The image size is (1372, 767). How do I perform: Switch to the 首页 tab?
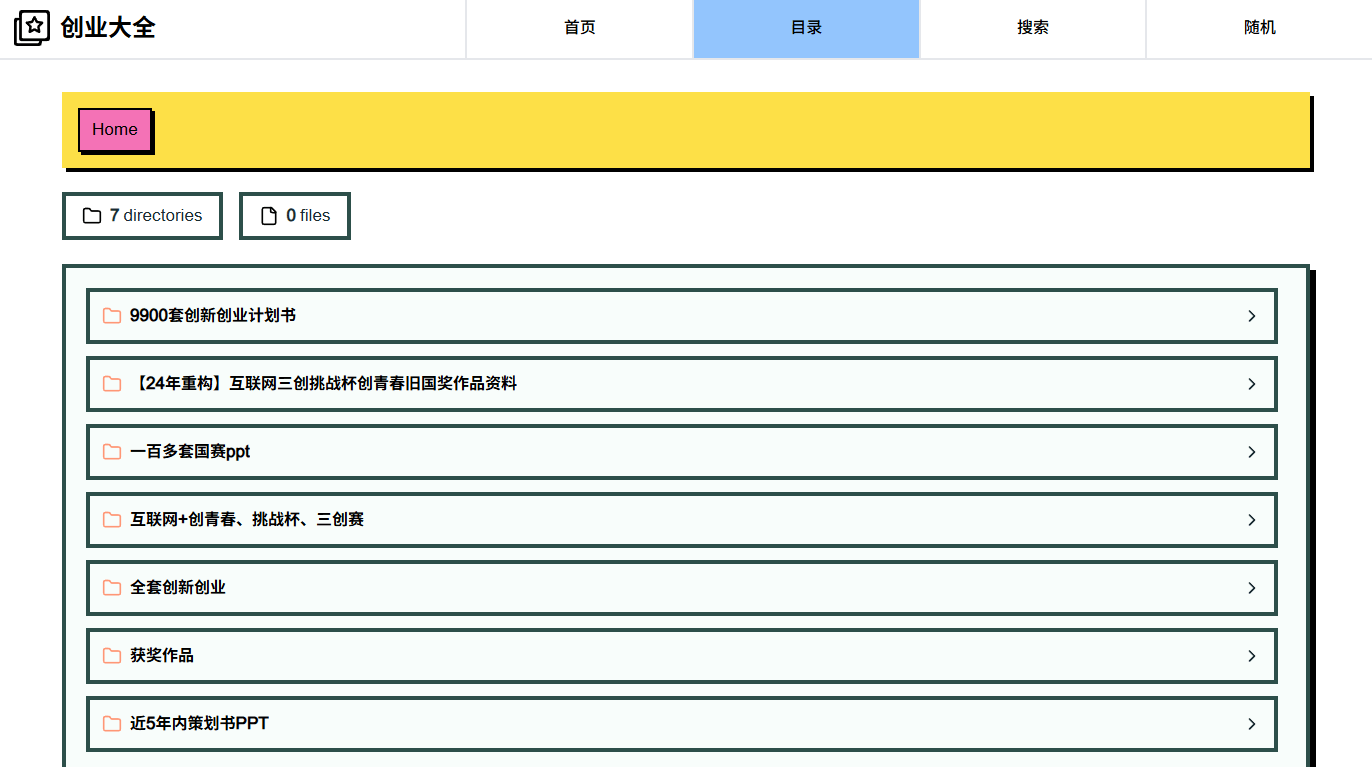[580, 28]
